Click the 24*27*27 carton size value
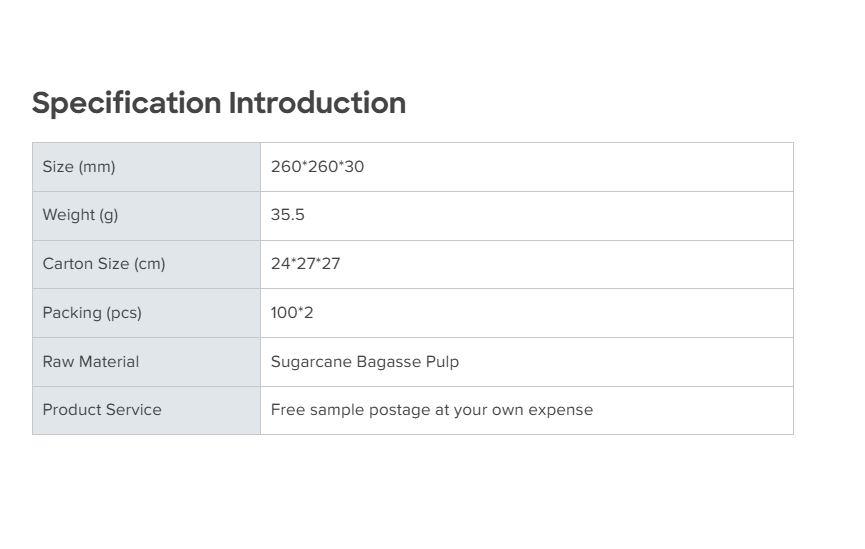This screenshot has width=865, height=549. (305, 264)
